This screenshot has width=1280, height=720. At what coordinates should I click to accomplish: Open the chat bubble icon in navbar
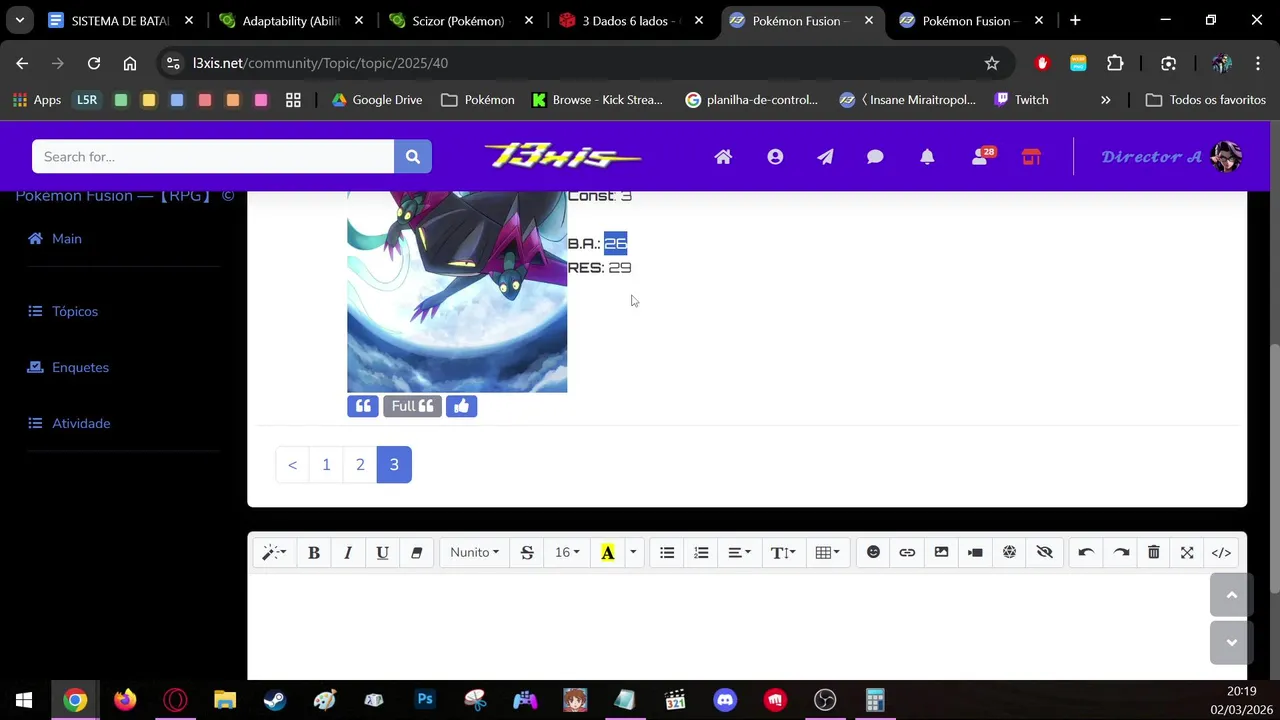875,157
